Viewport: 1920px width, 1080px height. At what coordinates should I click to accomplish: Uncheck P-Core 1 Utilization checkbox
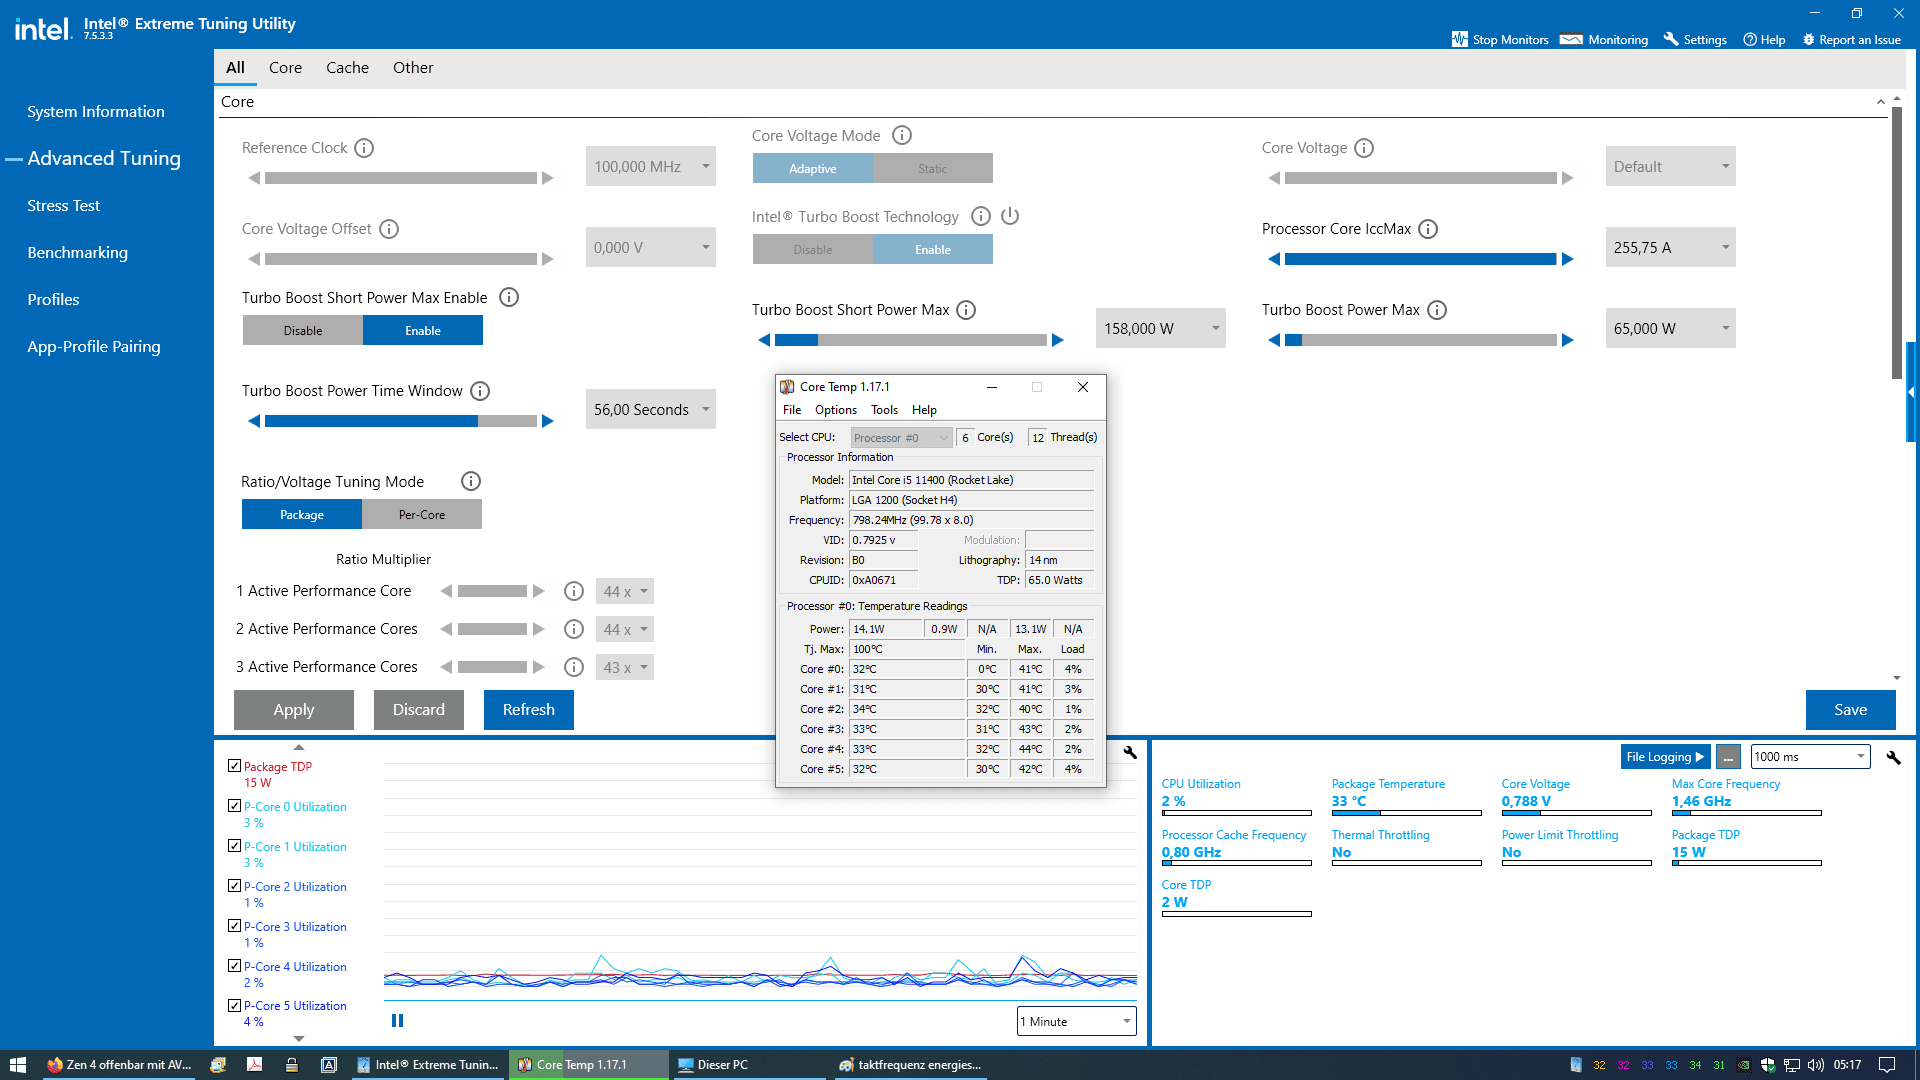pyautogui.click(x=234, y=846)
